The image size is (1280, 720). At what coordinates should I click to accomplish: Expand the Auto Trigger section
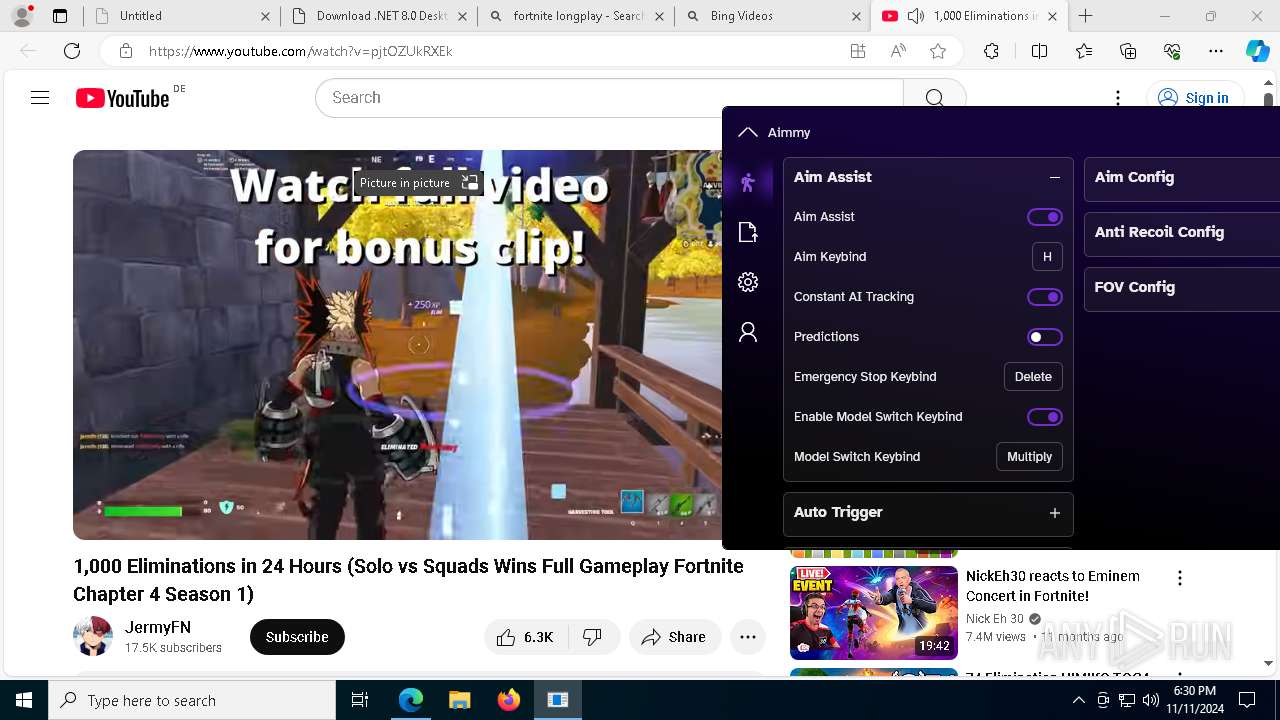click(1054, 513)
